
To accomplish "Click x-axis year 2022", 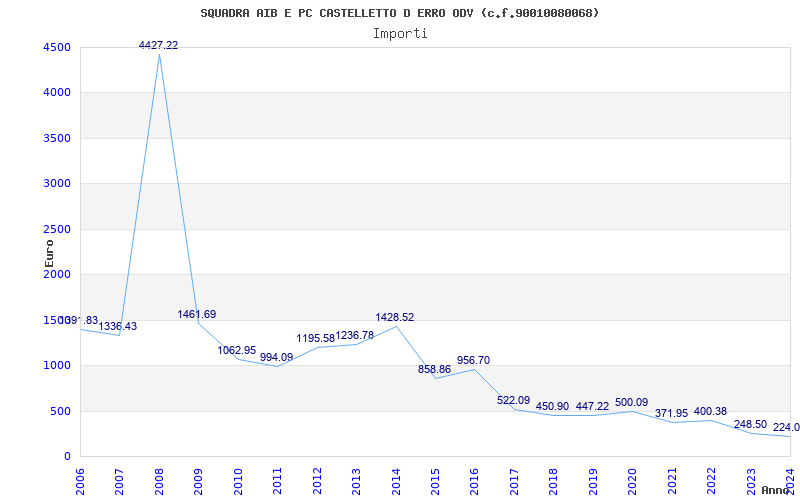I will pos(711,482).
